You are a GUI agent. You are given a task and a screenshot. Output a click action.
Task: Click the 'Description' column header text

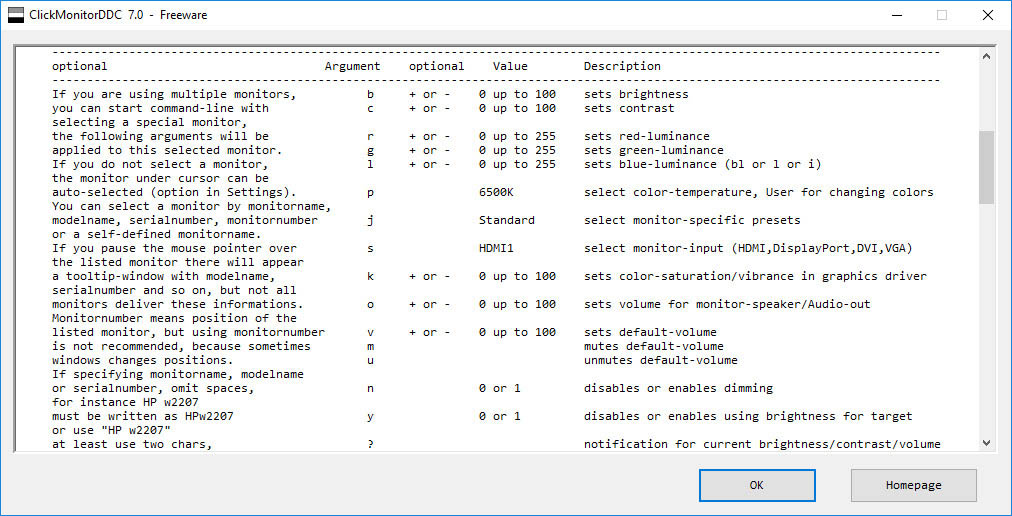tap(622, 66)
